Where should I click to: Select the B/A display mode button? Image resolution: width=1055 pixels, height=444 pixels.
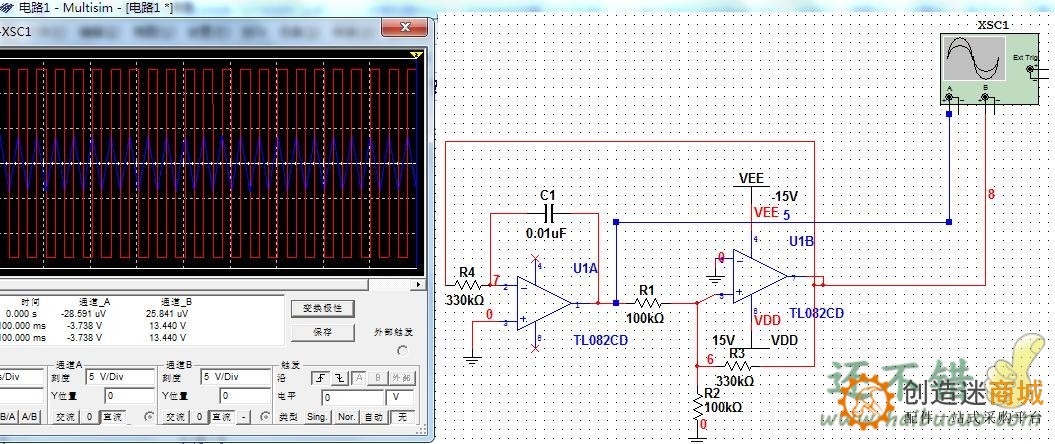(x=8, y=417)
